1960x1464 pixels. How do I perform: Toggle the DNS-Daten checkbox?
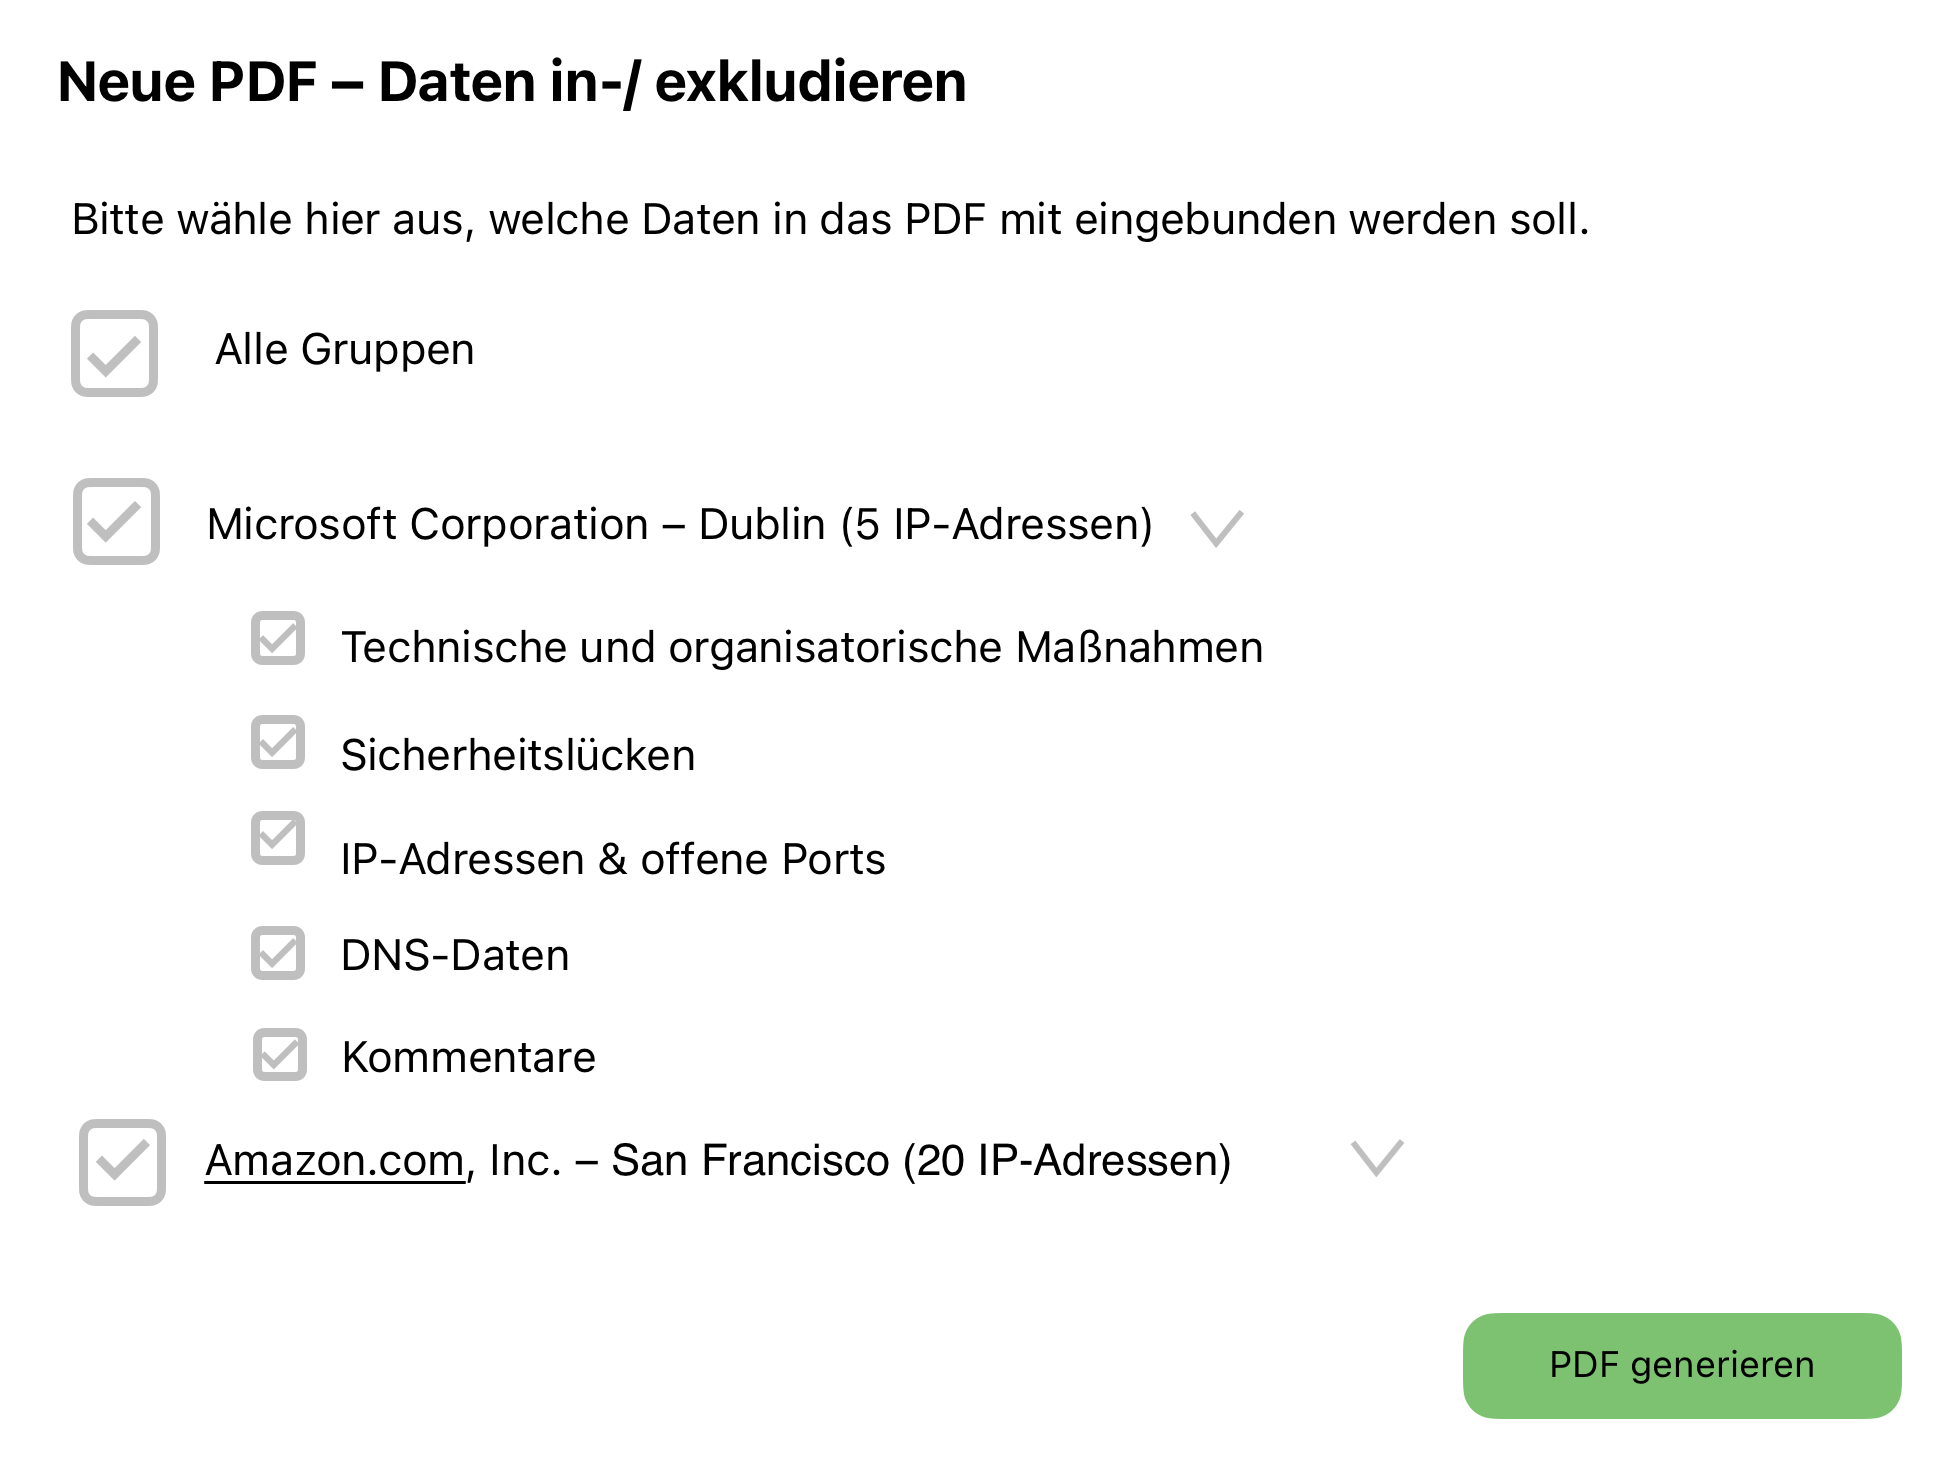[278, 953]
